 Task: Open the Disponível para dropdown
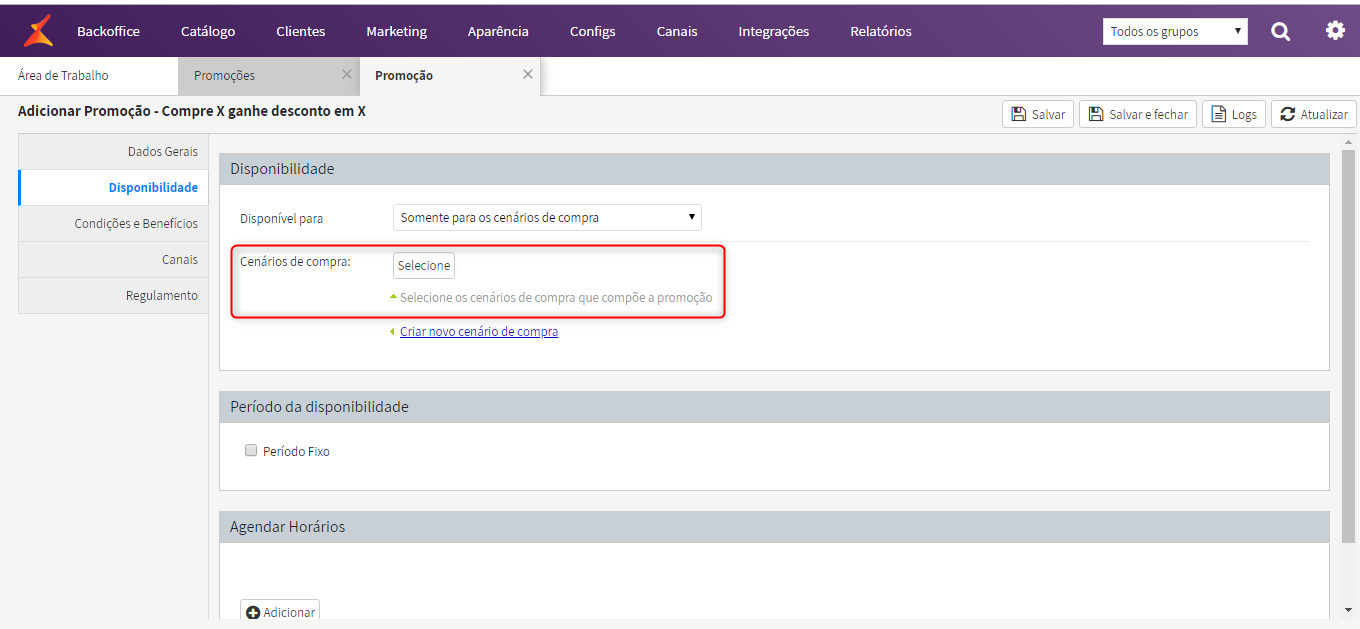point(547,217)
